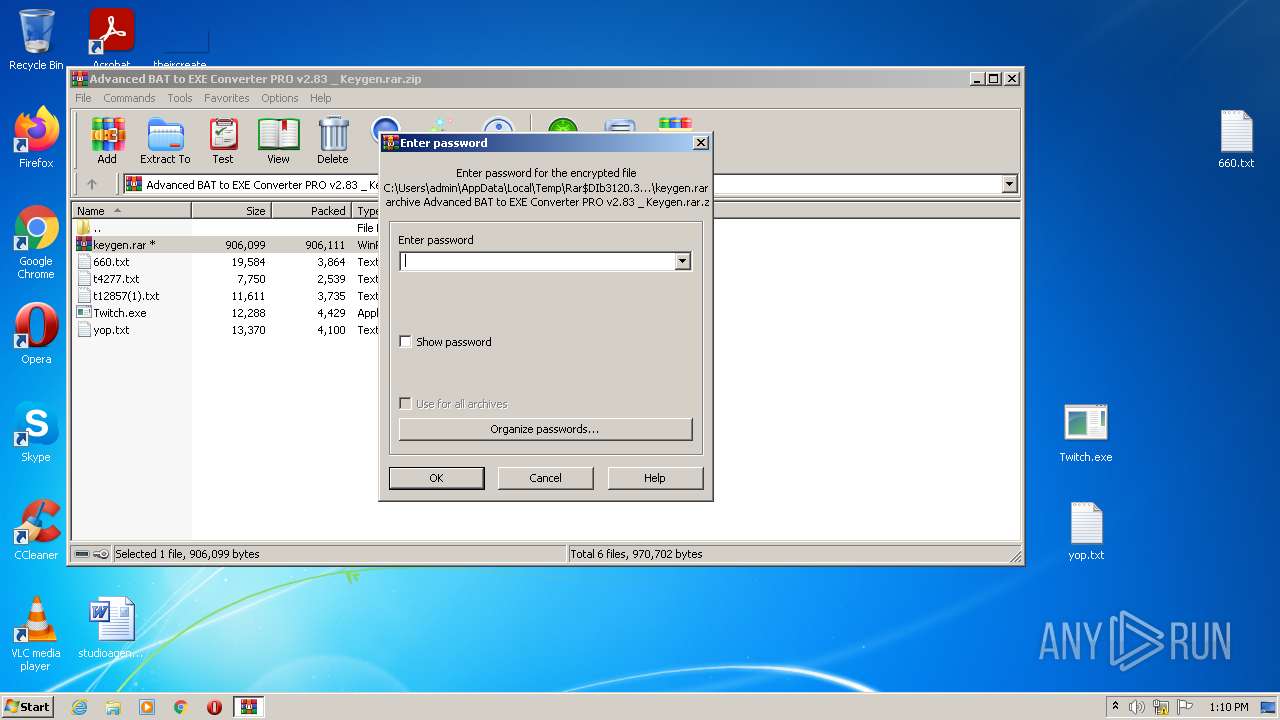The width and height of the screenshot is (1280, 720).
Task: Show hidden system tray icons arrow
Action: tap(1115, 707)
